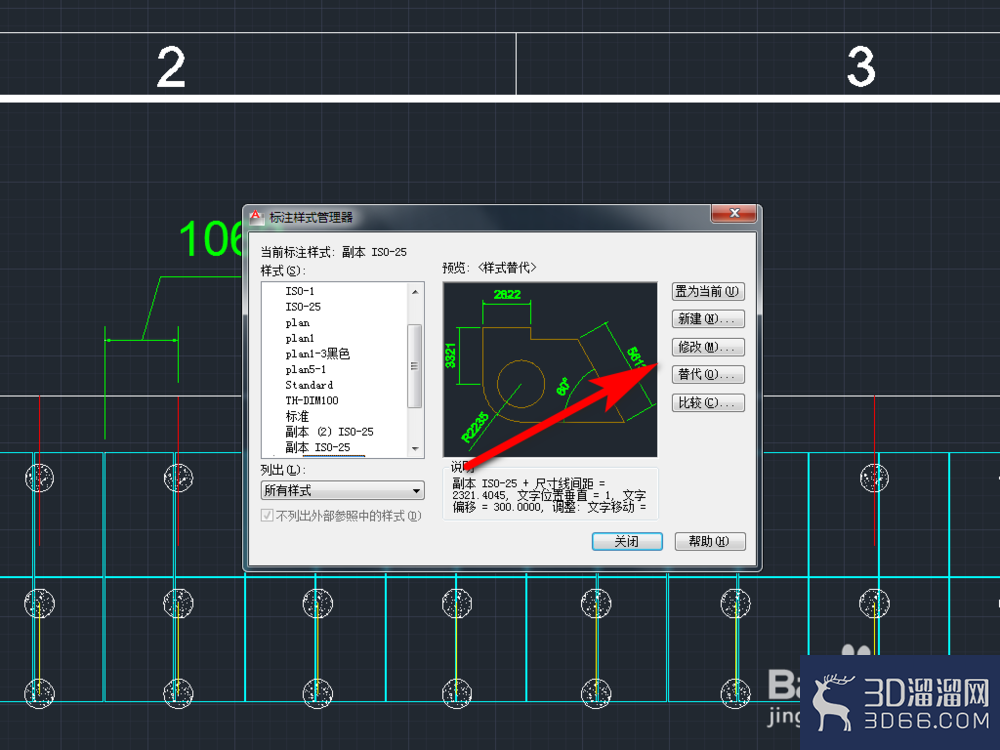Viewport: 1000px width, 750px height.
Task: Click the 置为当前 (Set Current) button
Action: coord(708,291)
